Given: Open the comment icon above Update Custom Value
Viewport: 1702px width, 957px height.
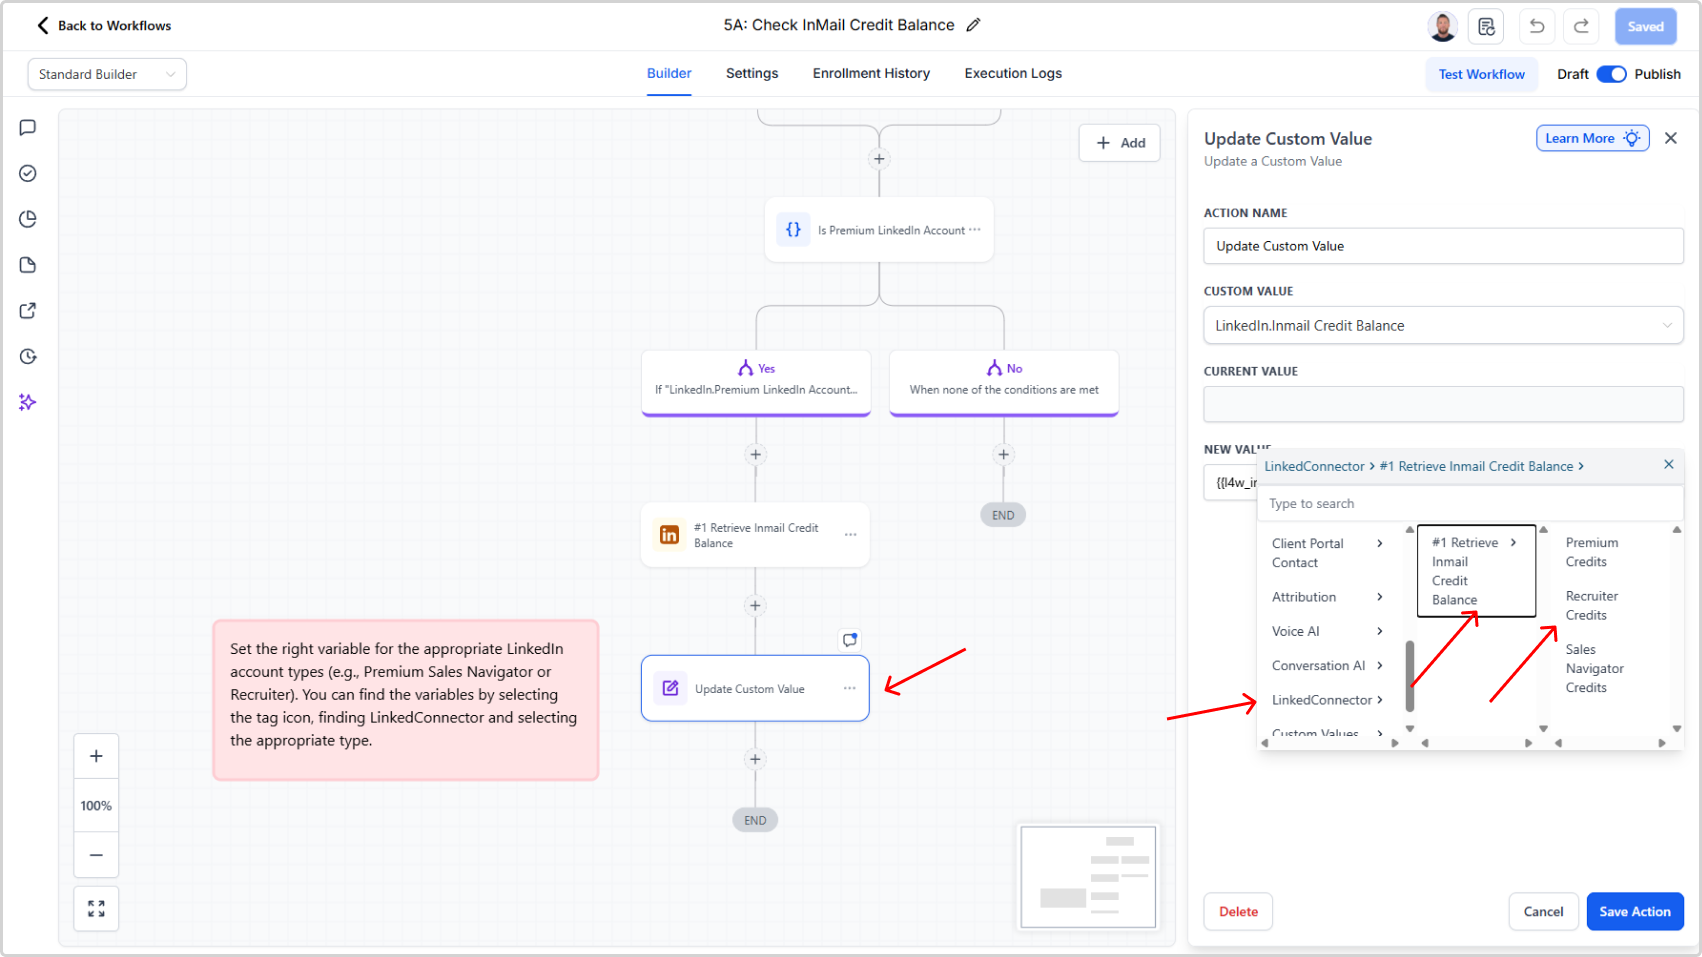Looking at the screenshot, I should pos(849,640).
